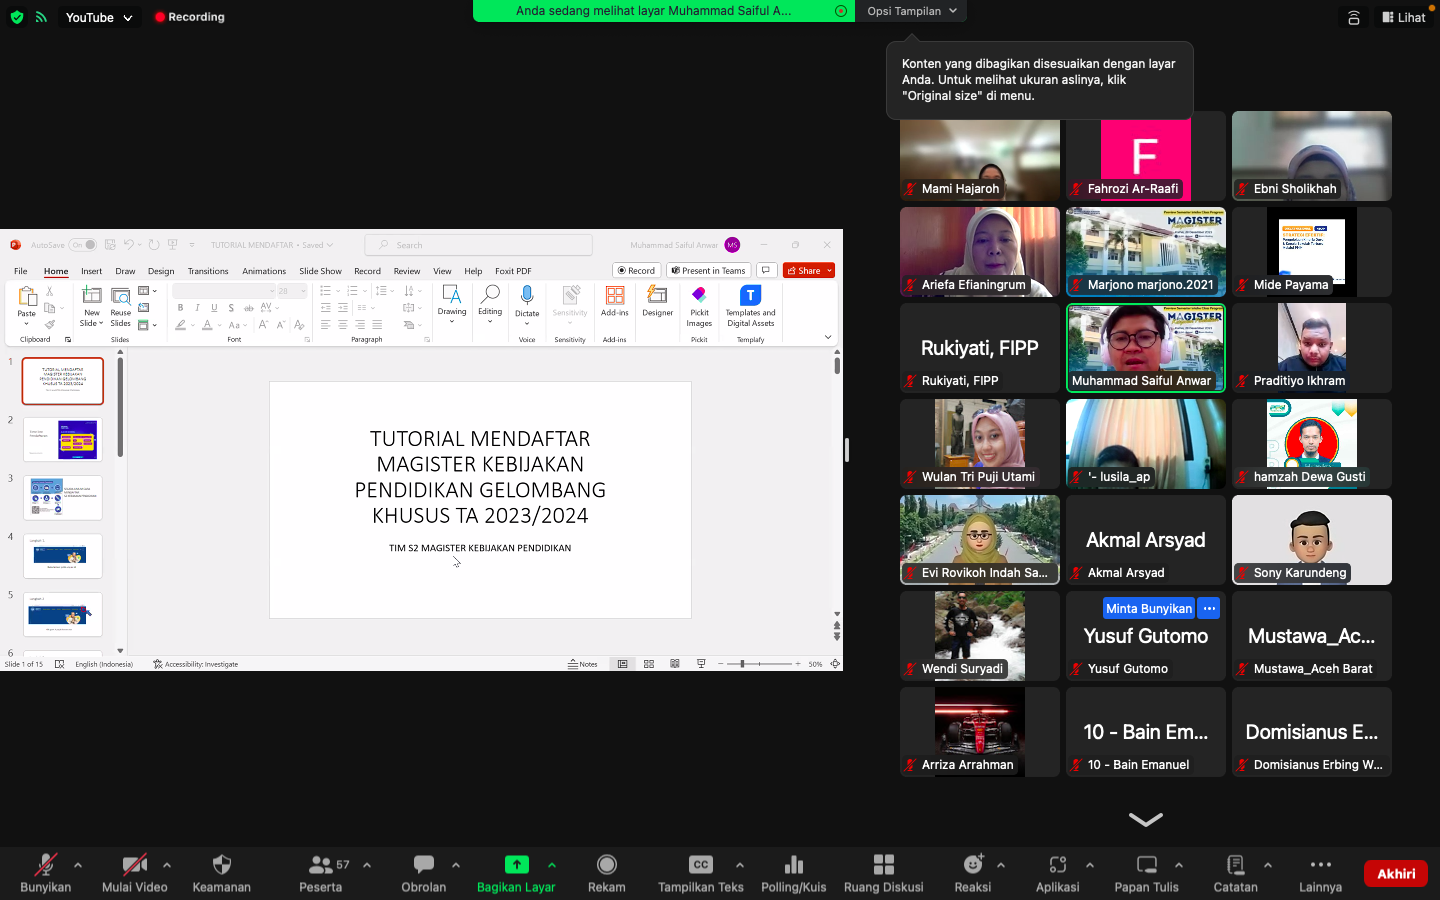Open the Lihat view menu
Viewport: 1440px width, 900px height.
[x=1403, y=17]
